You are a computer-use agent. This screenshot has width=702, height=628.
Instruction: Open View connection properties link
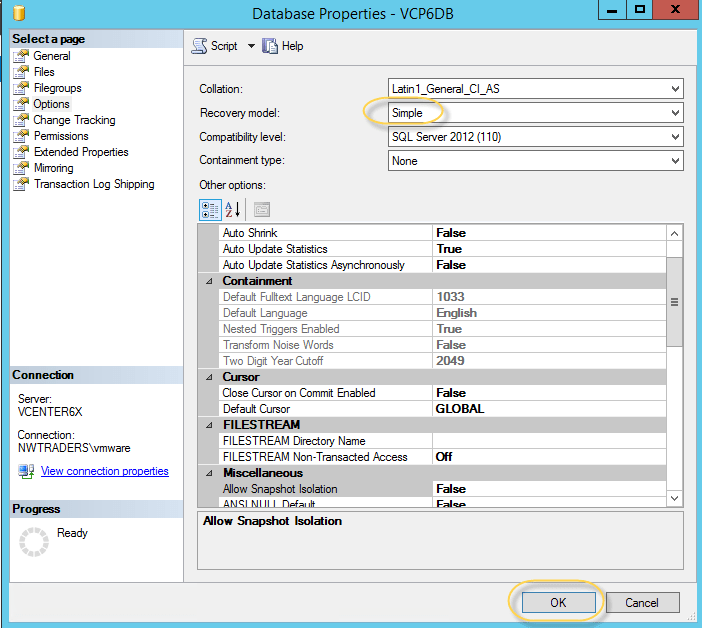104,471
